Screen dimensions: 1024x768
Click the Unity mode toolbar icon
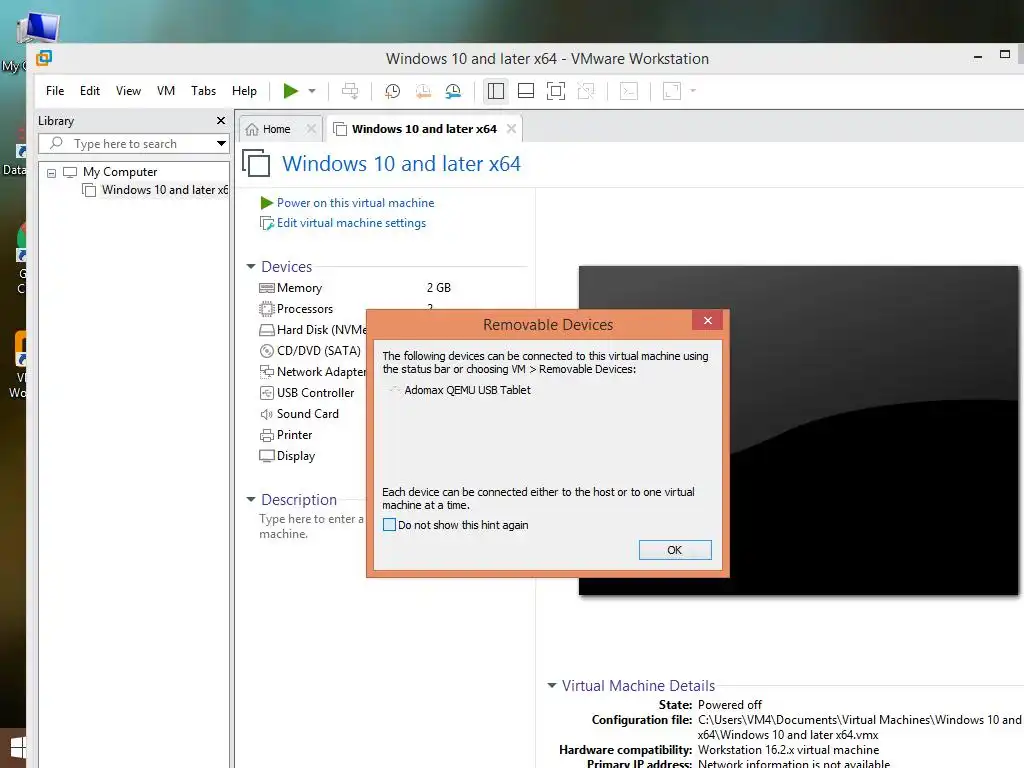[586, 91]
